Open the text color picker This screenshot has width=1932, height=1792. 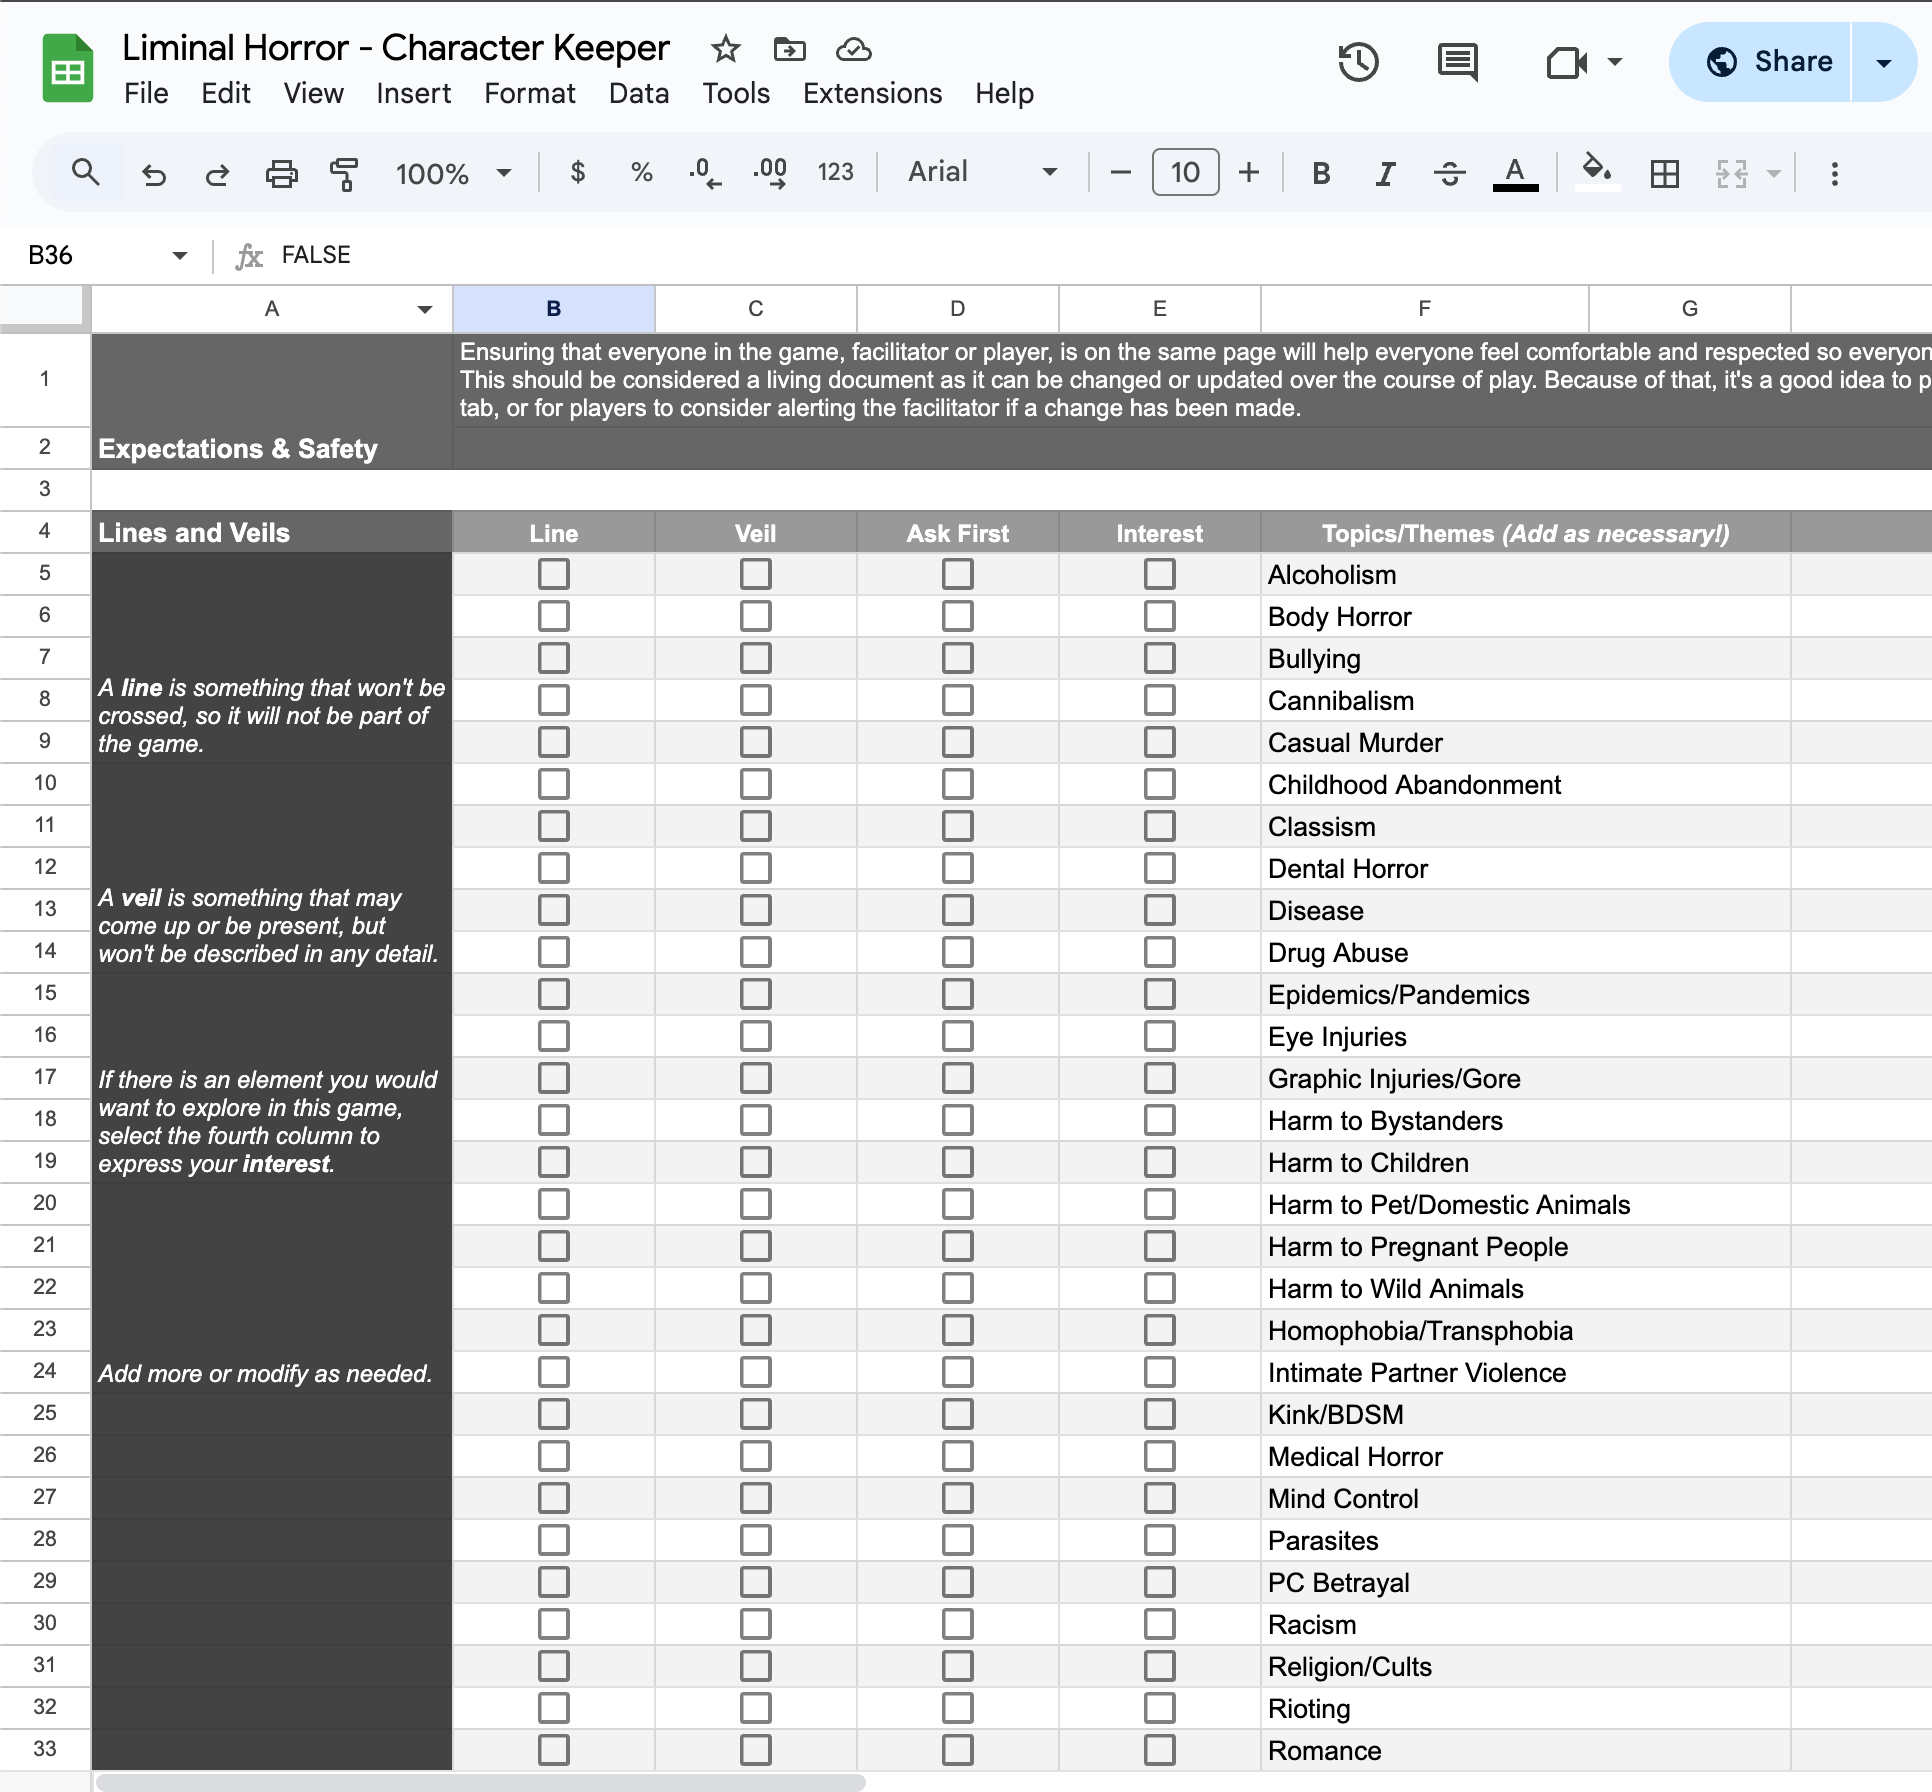(1516, 172)
